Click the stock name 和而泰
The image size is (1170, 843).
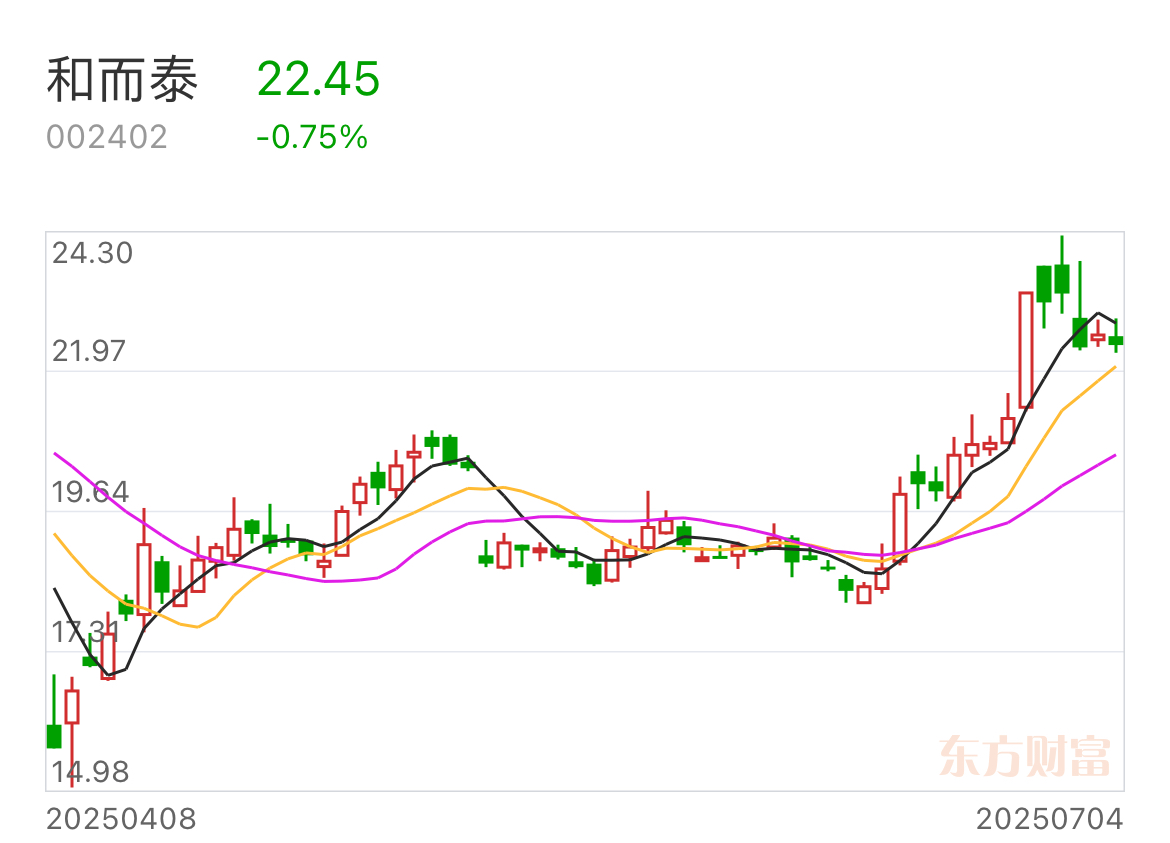point(122,80)
